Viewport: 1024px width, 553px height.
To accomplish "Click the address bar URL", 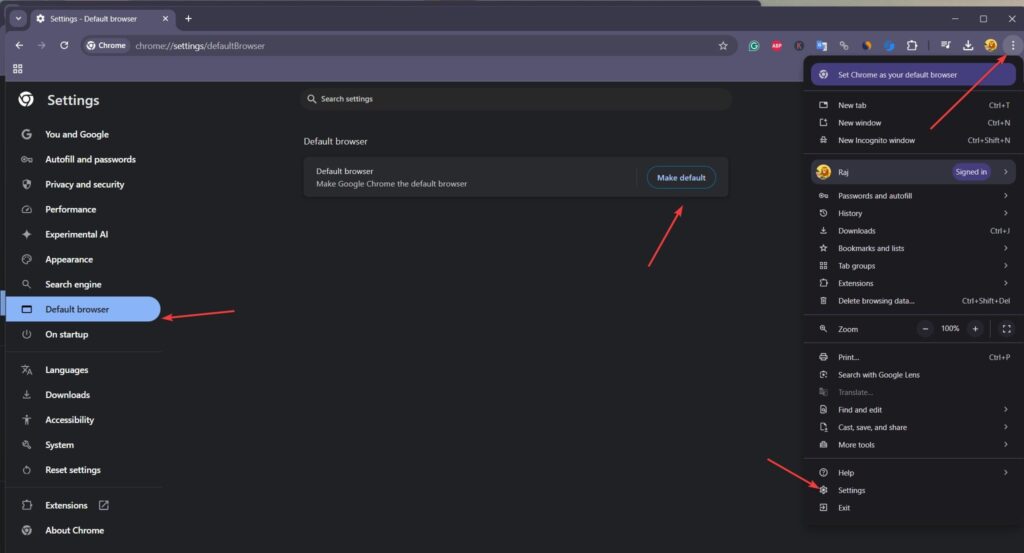I will pos(200,46).
